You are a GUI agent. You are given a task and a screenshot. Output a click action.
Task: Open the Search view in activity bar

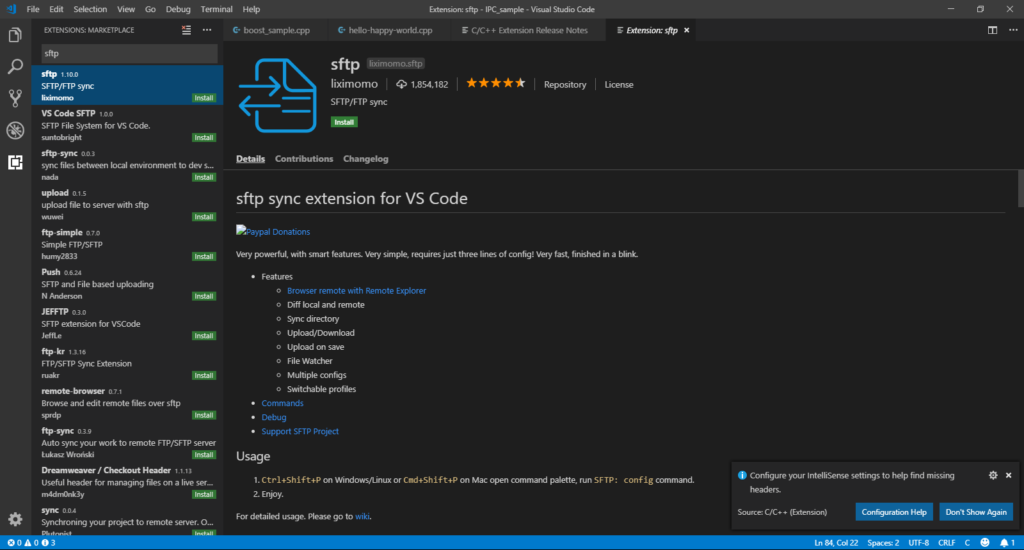(x=15, y=66)
